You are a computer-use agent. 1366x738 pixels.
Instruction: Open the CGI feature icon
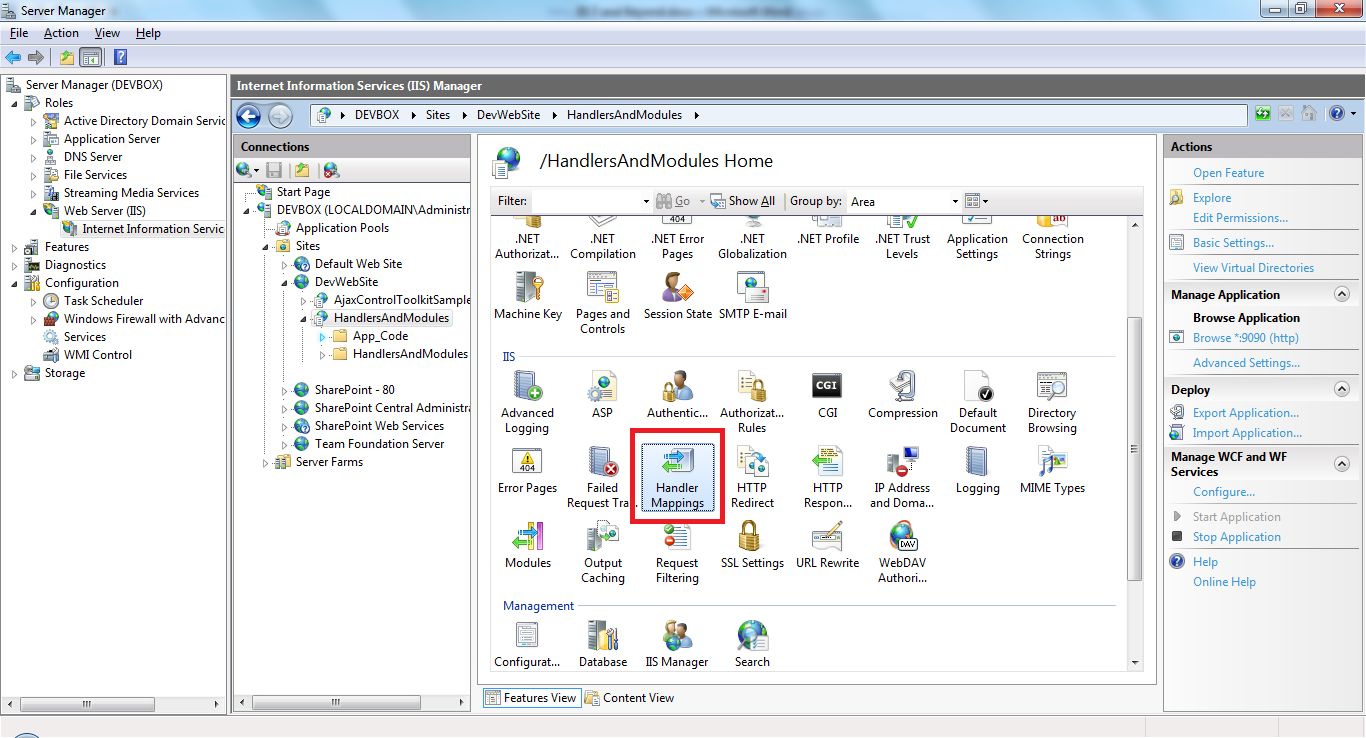(x=827, y=395)
